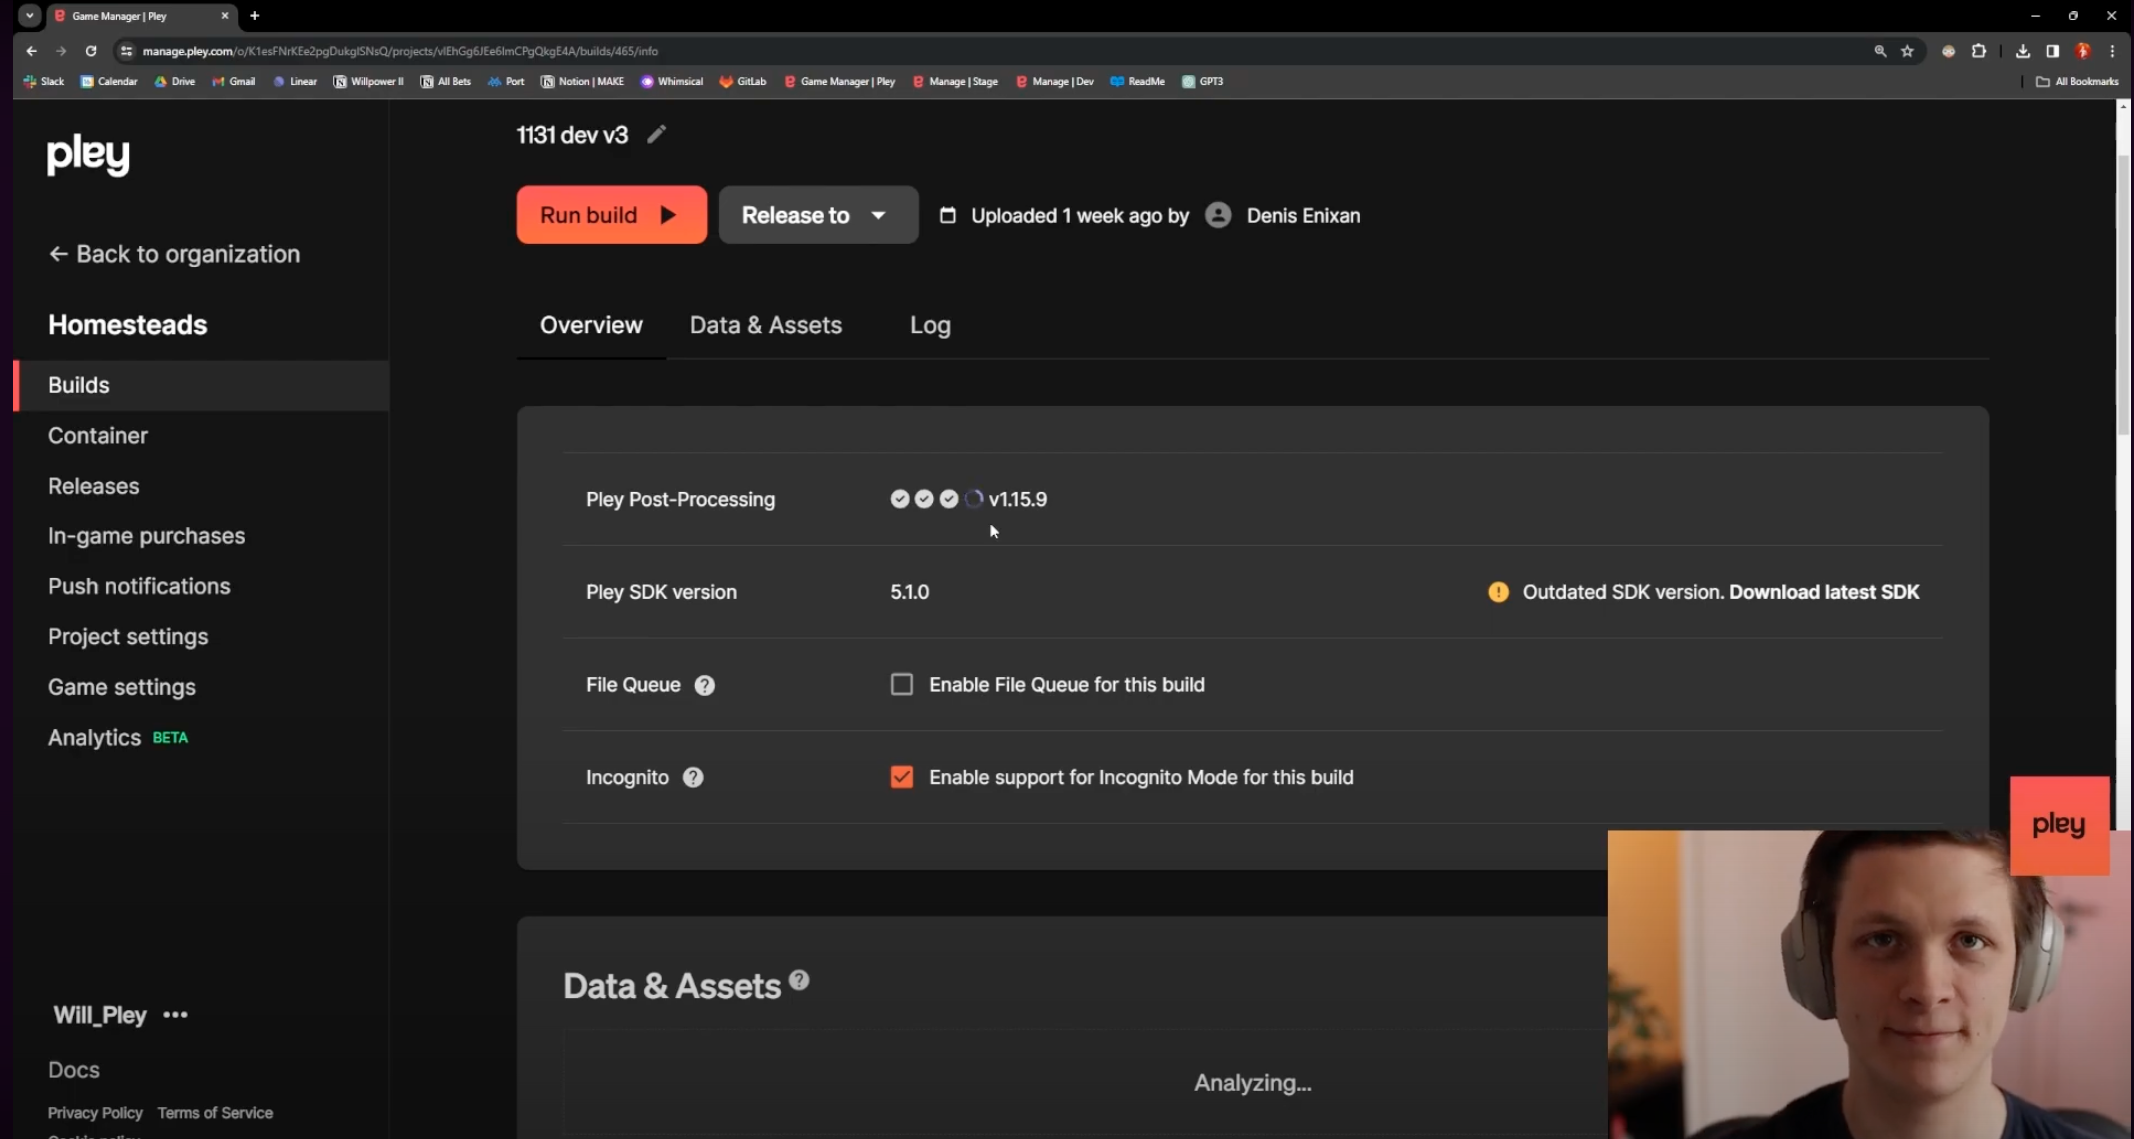Open Notion | MAKE bookmark

582,81
